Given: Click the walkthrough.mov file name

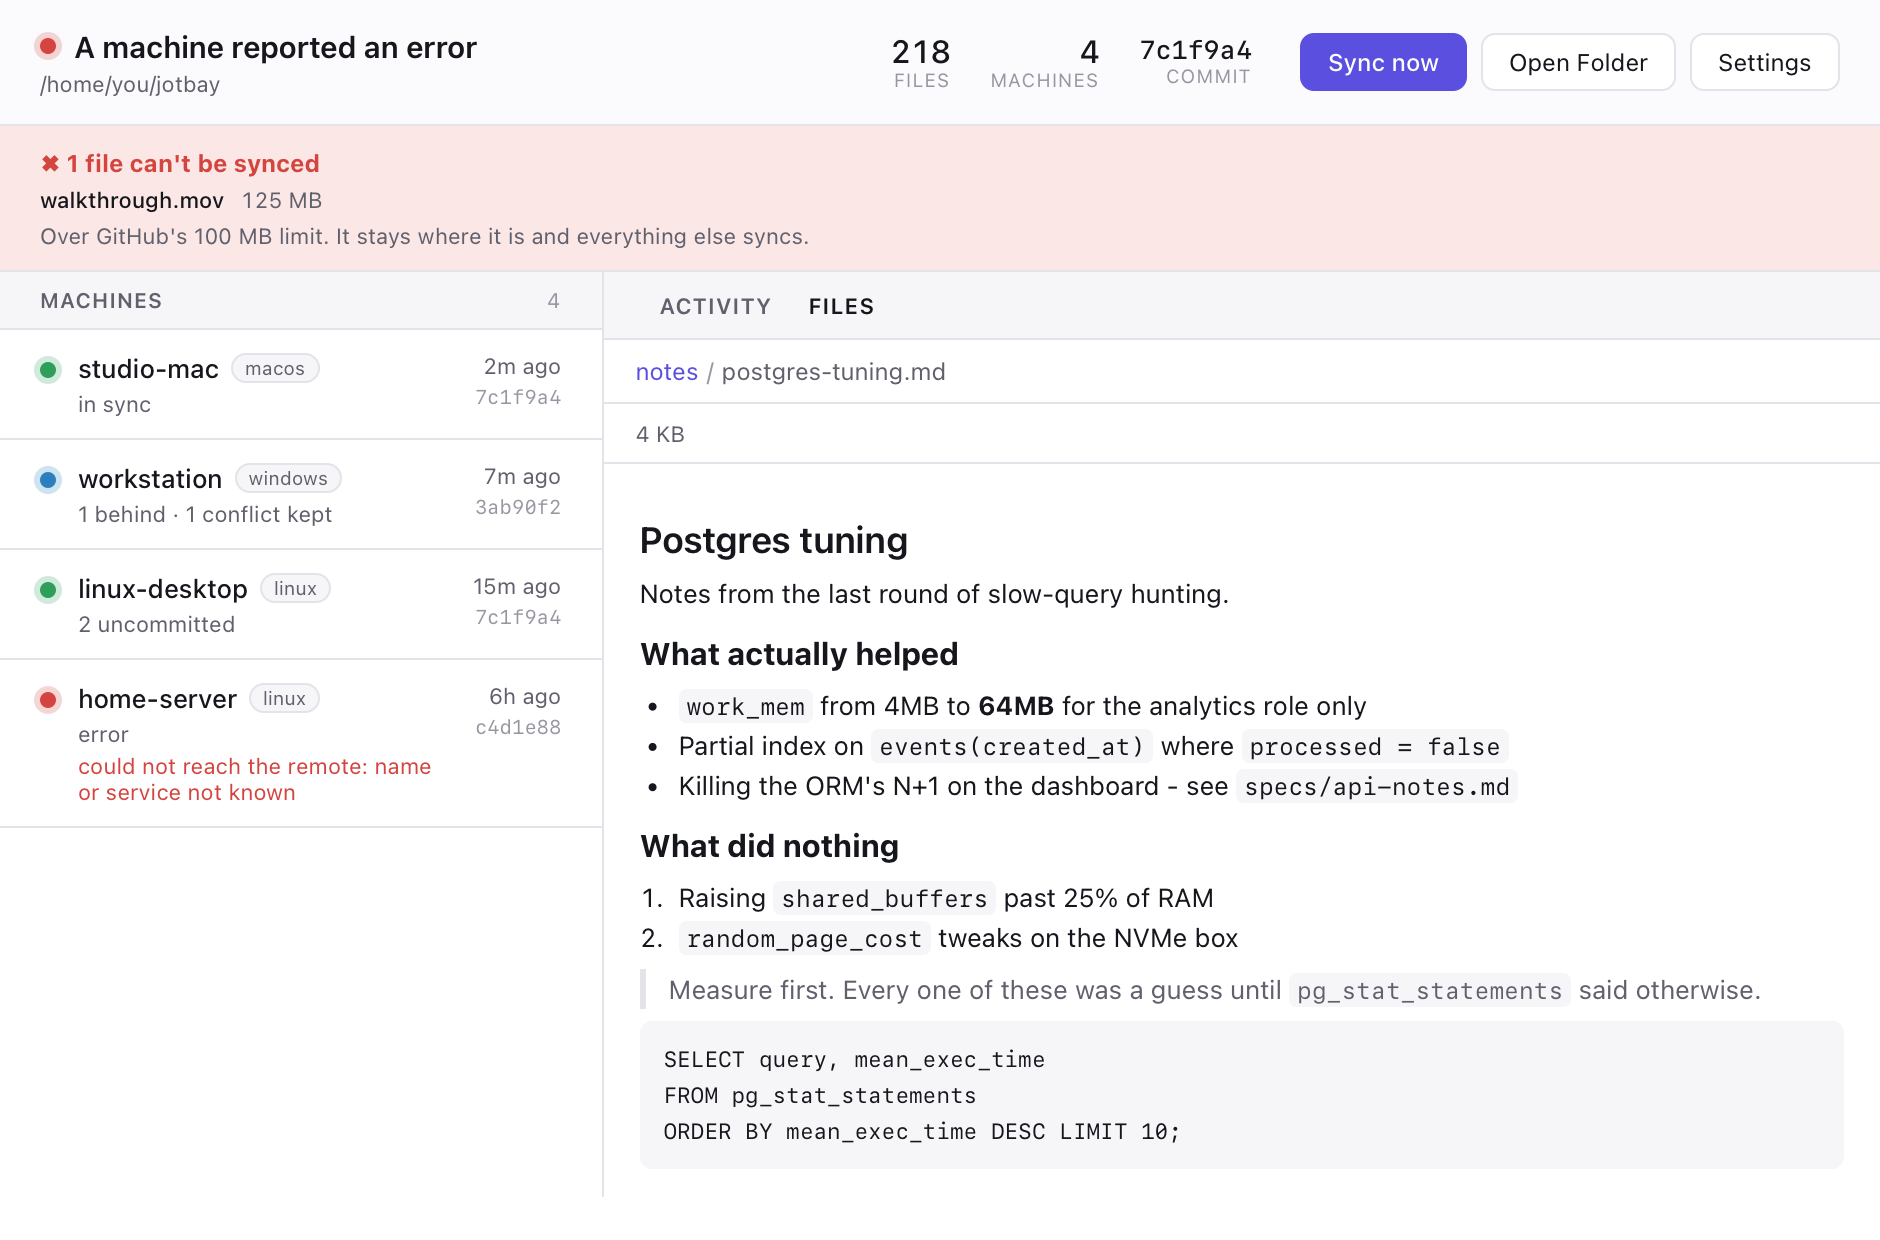Looking at the screenshot, I should (x=132, y=200).
